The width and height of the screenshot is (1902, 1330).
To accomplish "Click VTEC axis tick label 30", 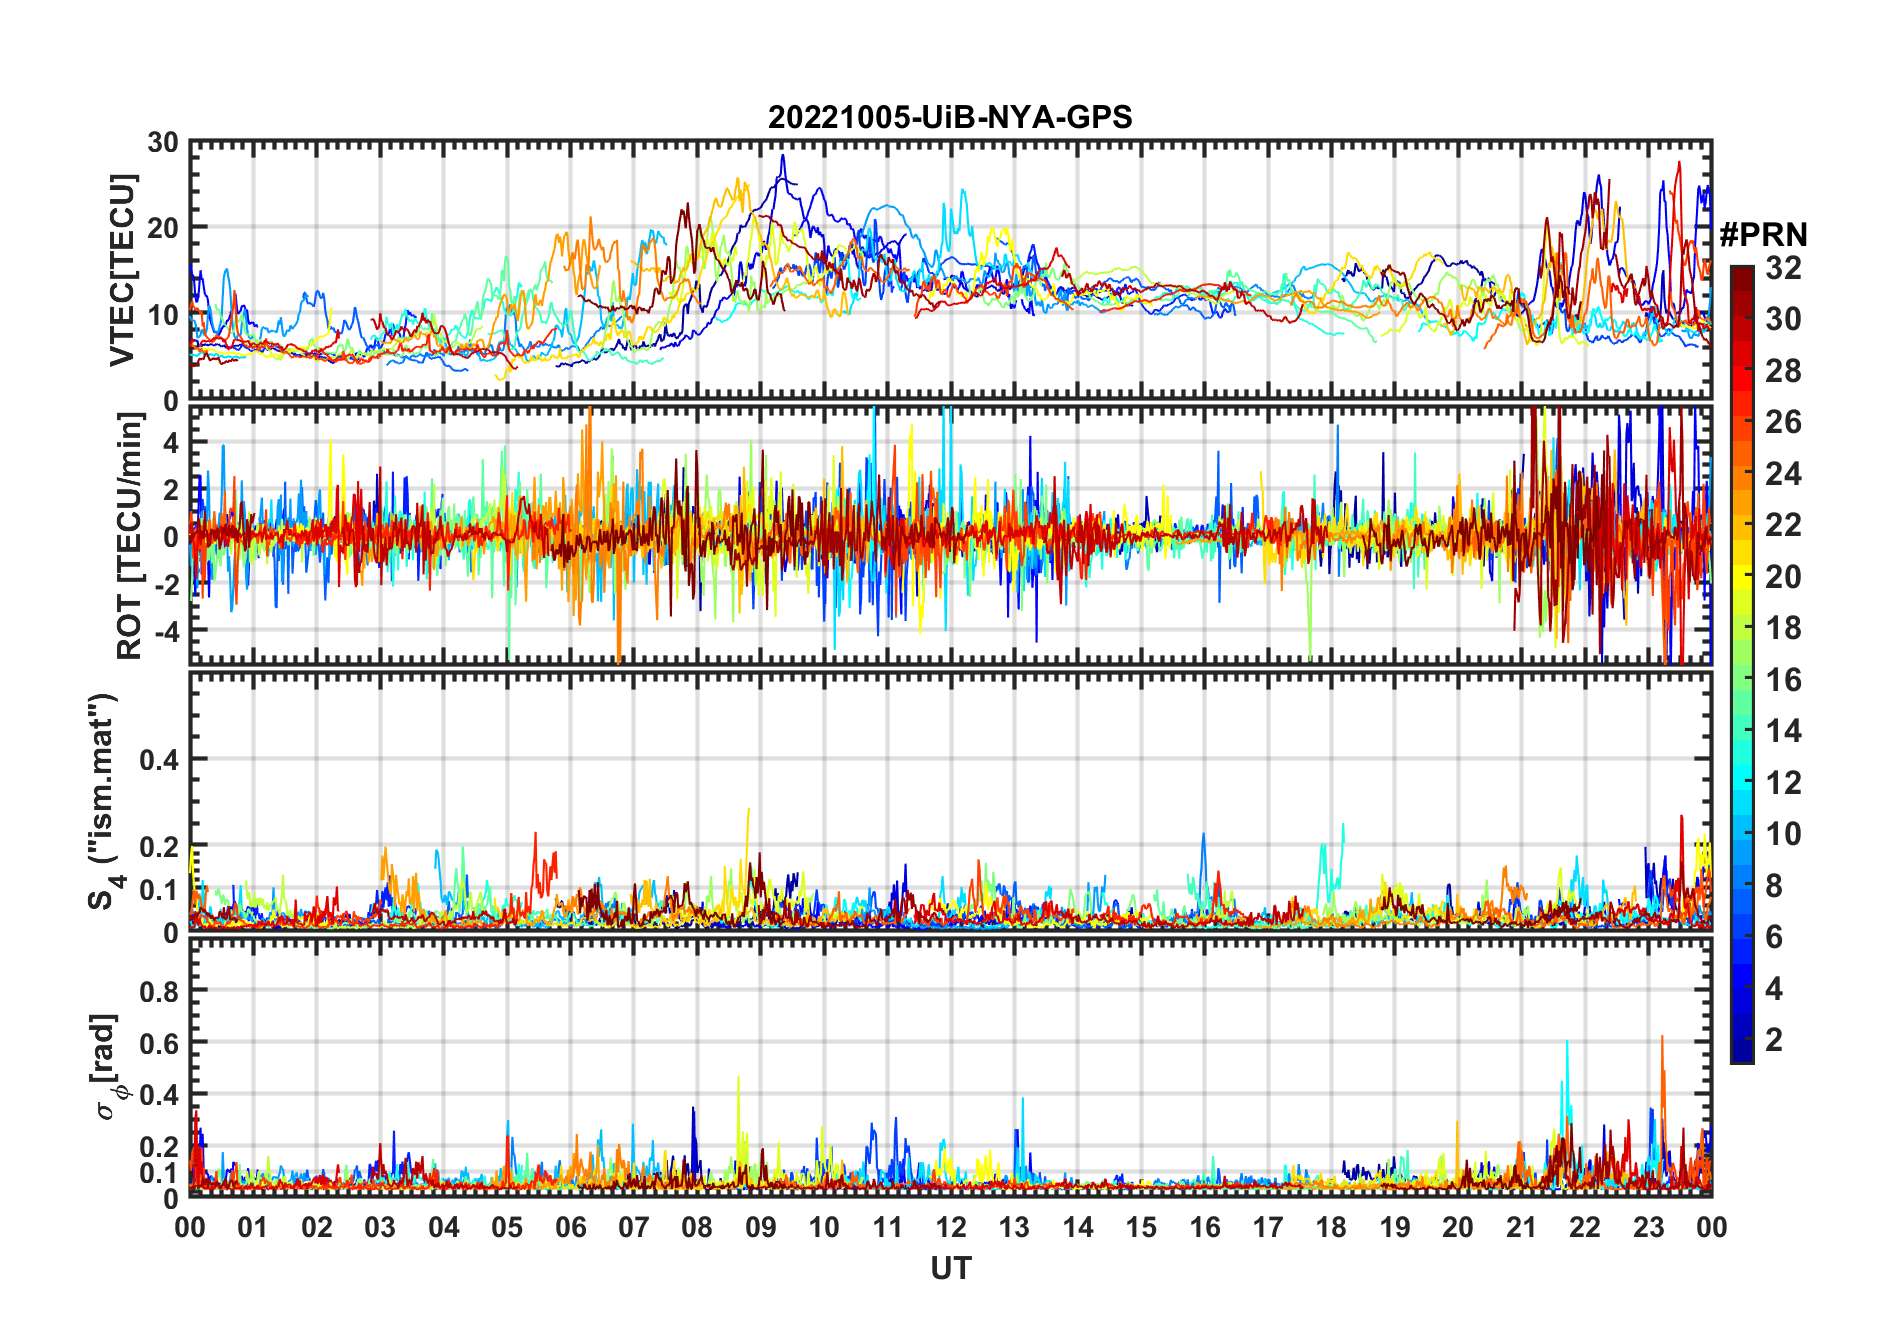I will point(163,142).
